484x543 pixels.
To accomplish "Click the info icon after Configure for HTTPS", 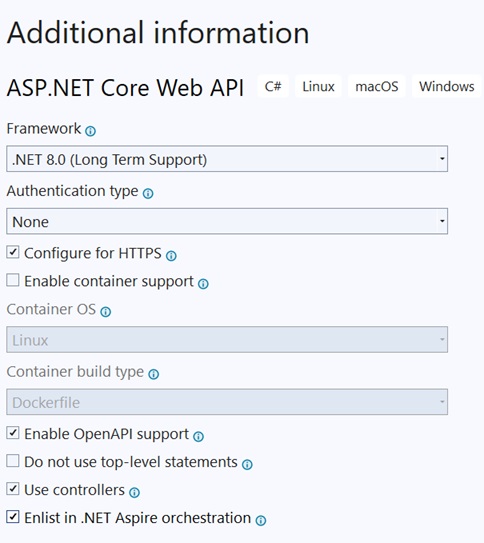I will (171, 256).
